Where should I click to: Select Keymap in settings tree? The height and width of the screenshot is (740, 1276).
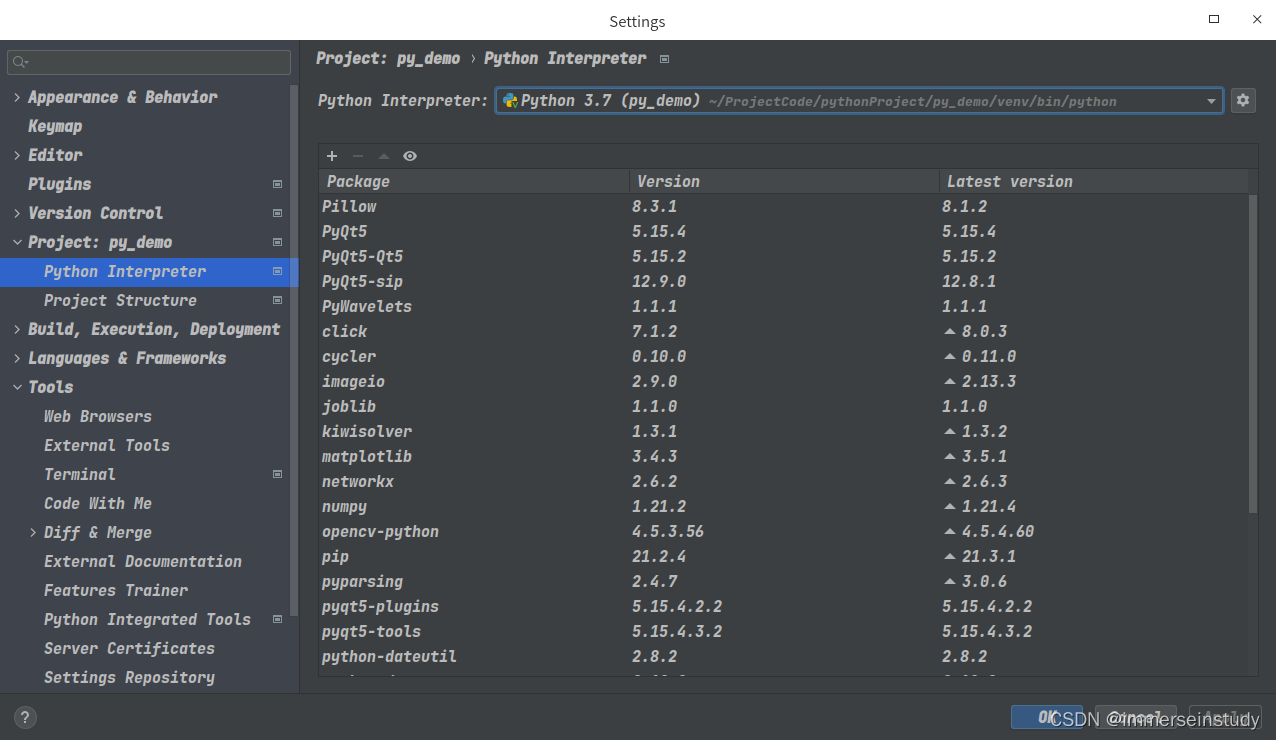(55, 126)
